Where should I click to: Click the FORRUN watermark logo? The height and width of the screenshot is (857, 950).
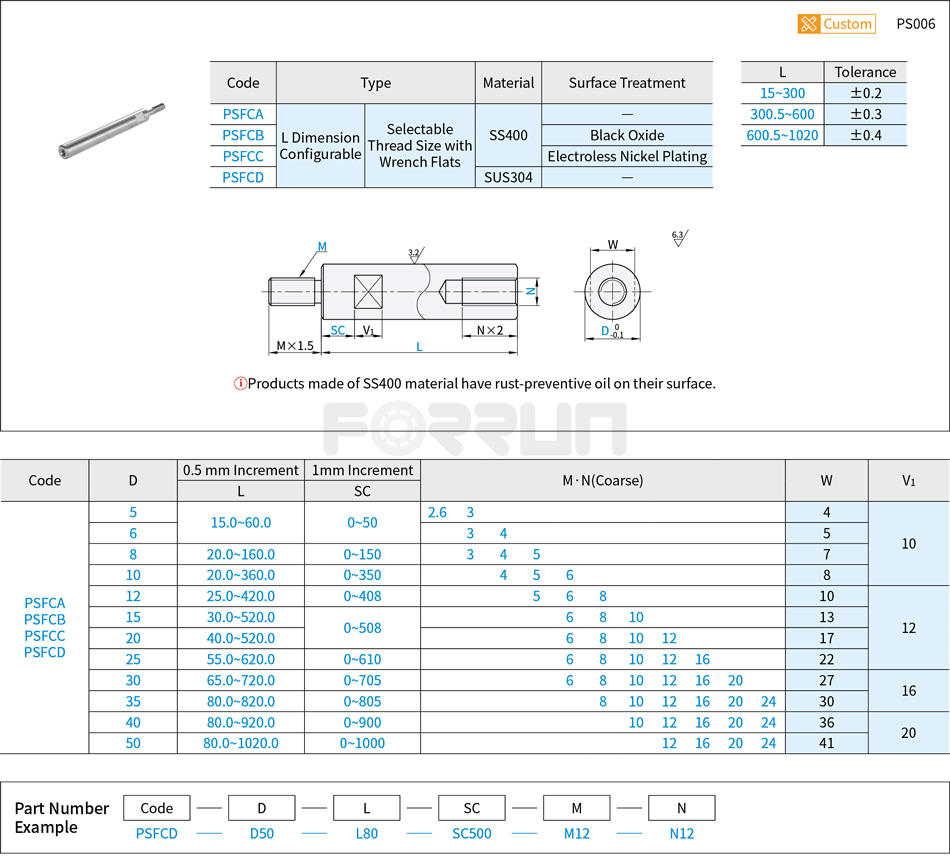point(475,425)
